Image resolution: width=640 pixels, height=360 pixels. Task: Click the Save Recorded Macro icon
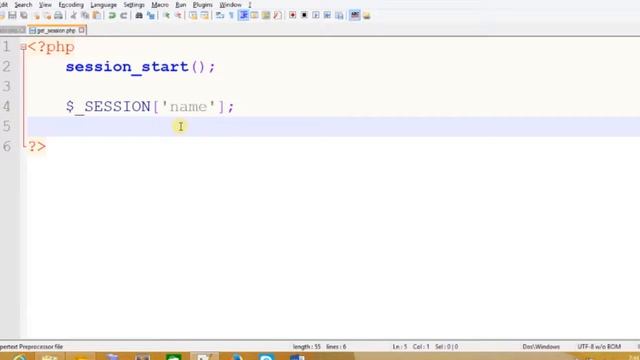339,16
